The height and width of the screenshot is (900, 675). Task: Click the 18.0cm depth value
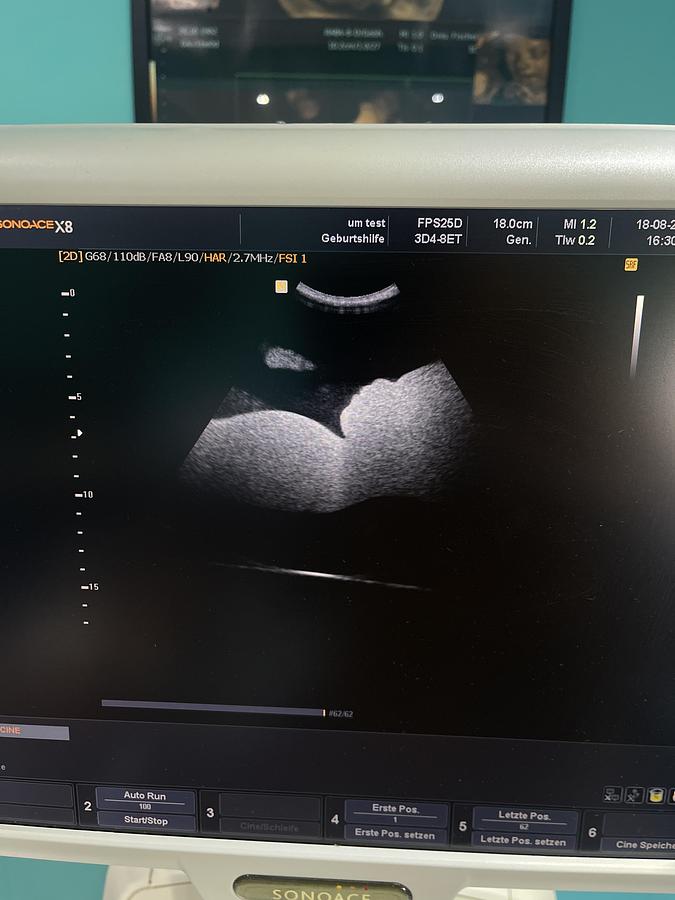point(513,224)
